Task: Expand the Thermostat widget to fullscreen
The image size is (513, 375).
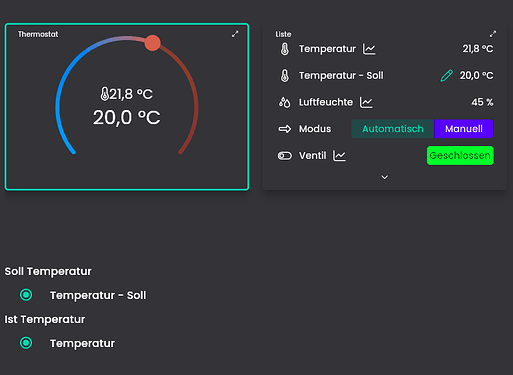Action: 235,34
